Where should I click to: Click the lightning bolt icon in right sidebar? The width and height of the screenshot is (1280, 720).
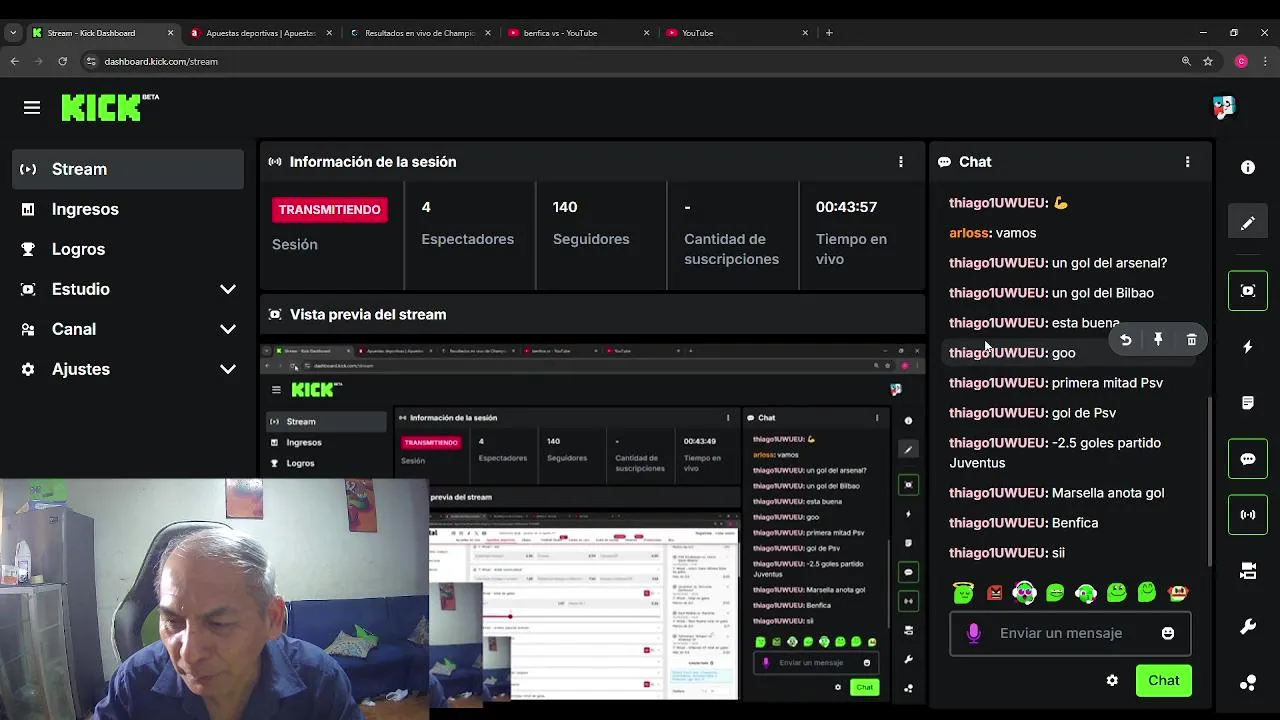coord(1248,347)
